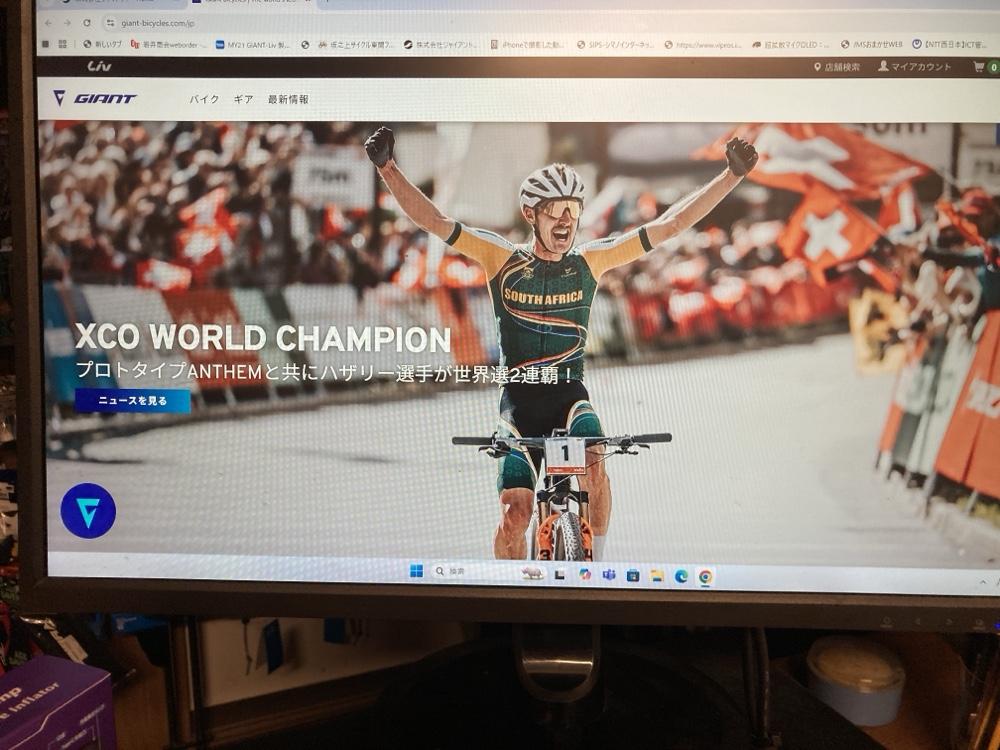Open the Windows Start menu
Screen dimensions: 1000x750
[x=416, y=571]
